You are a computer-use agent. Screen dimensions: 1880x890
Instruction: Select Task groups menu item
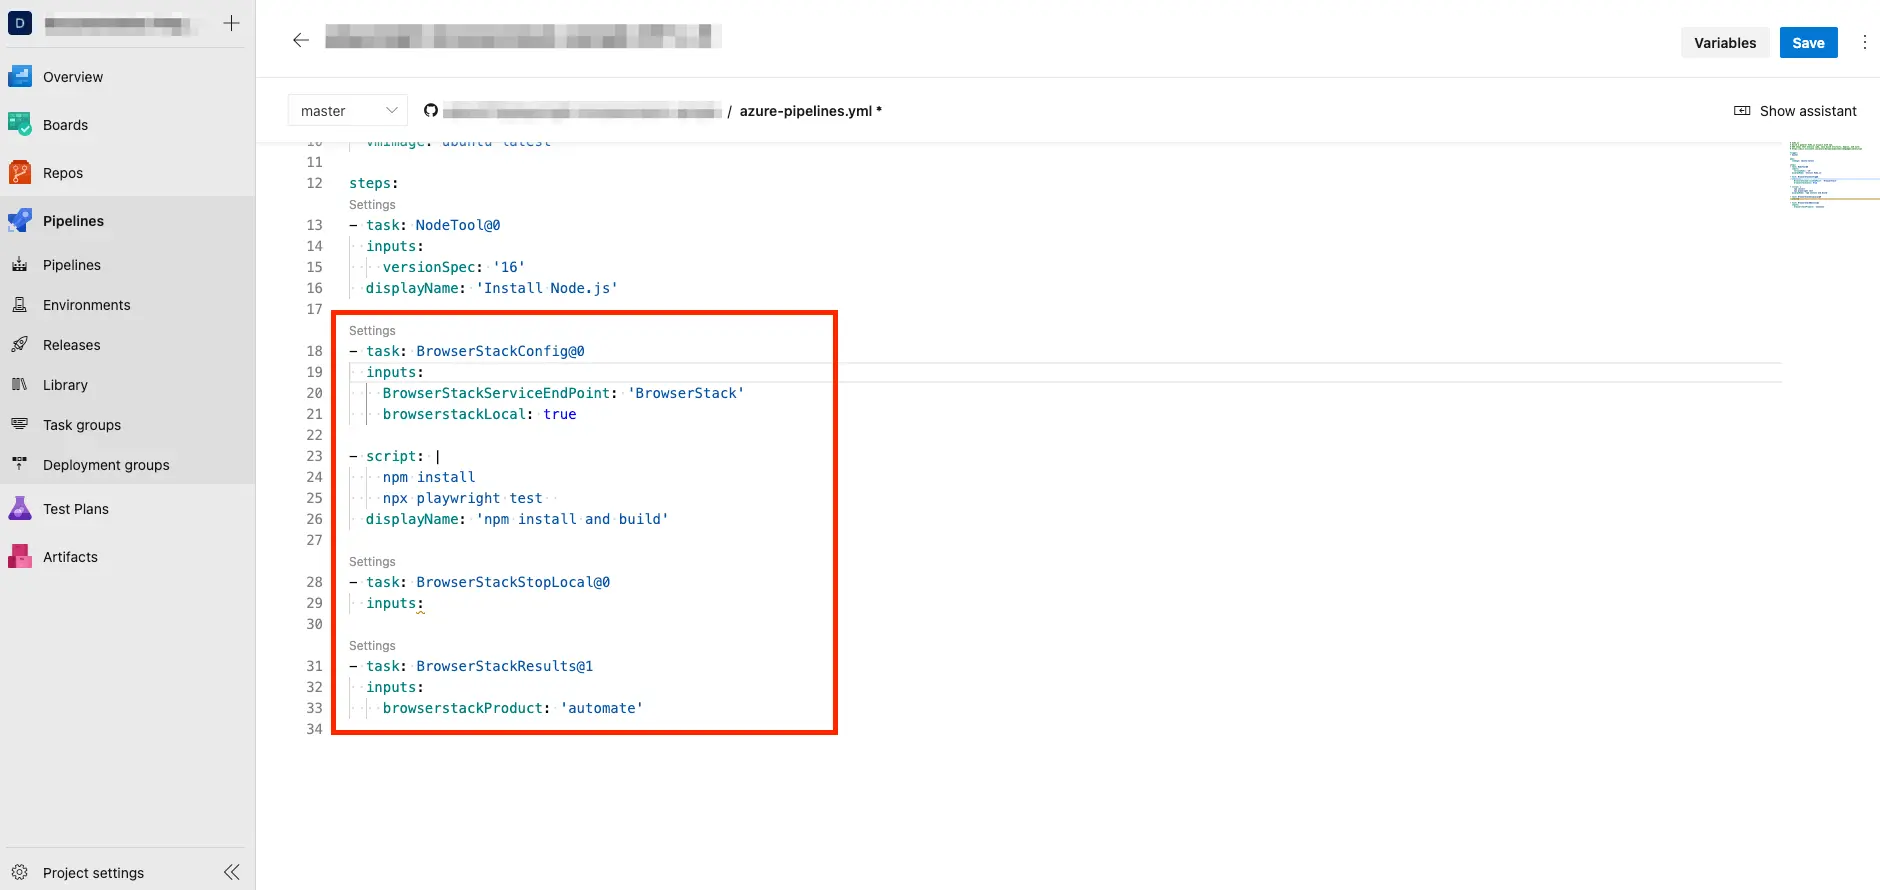pos(82,425)
